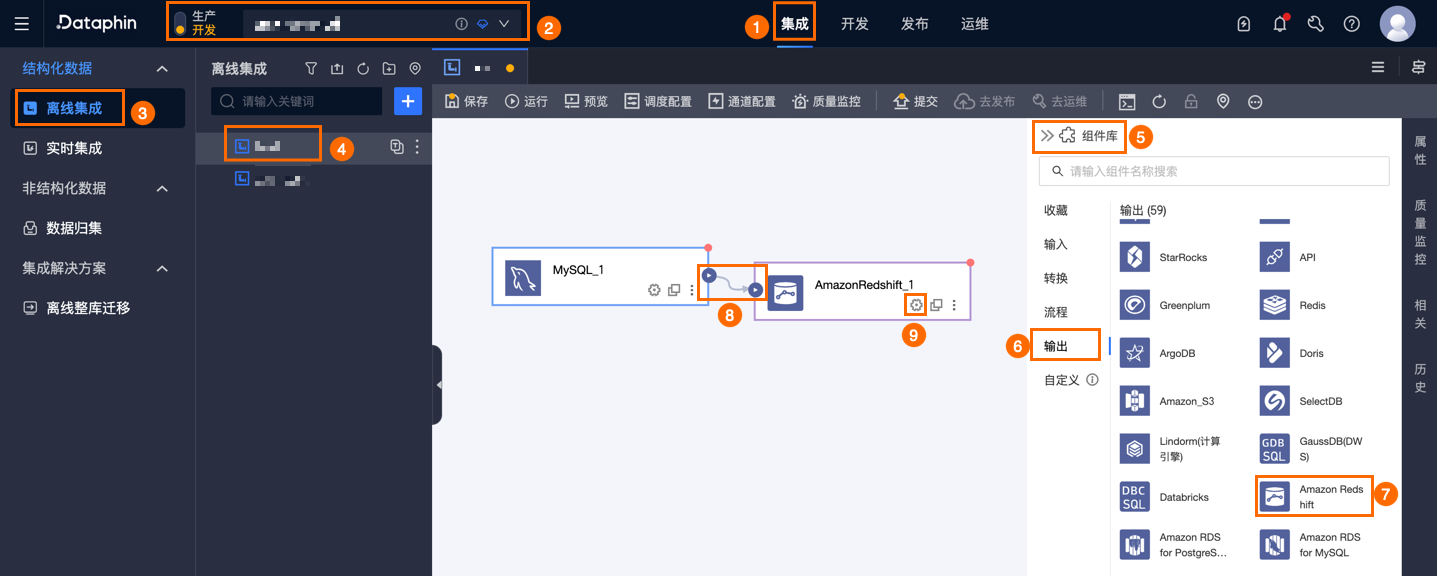
Task: Choose the Amazon Redshift output component
Action: (1315, 497)
